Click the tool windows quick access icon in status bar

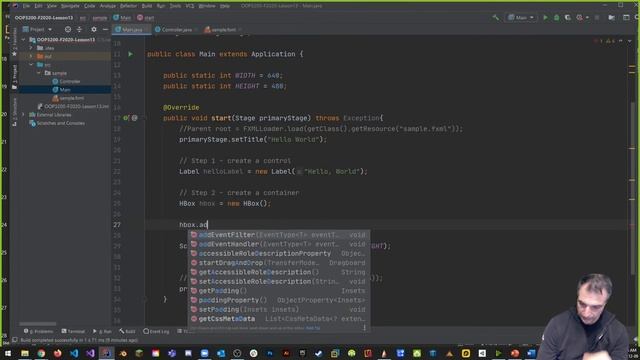[x=15, y=340]
